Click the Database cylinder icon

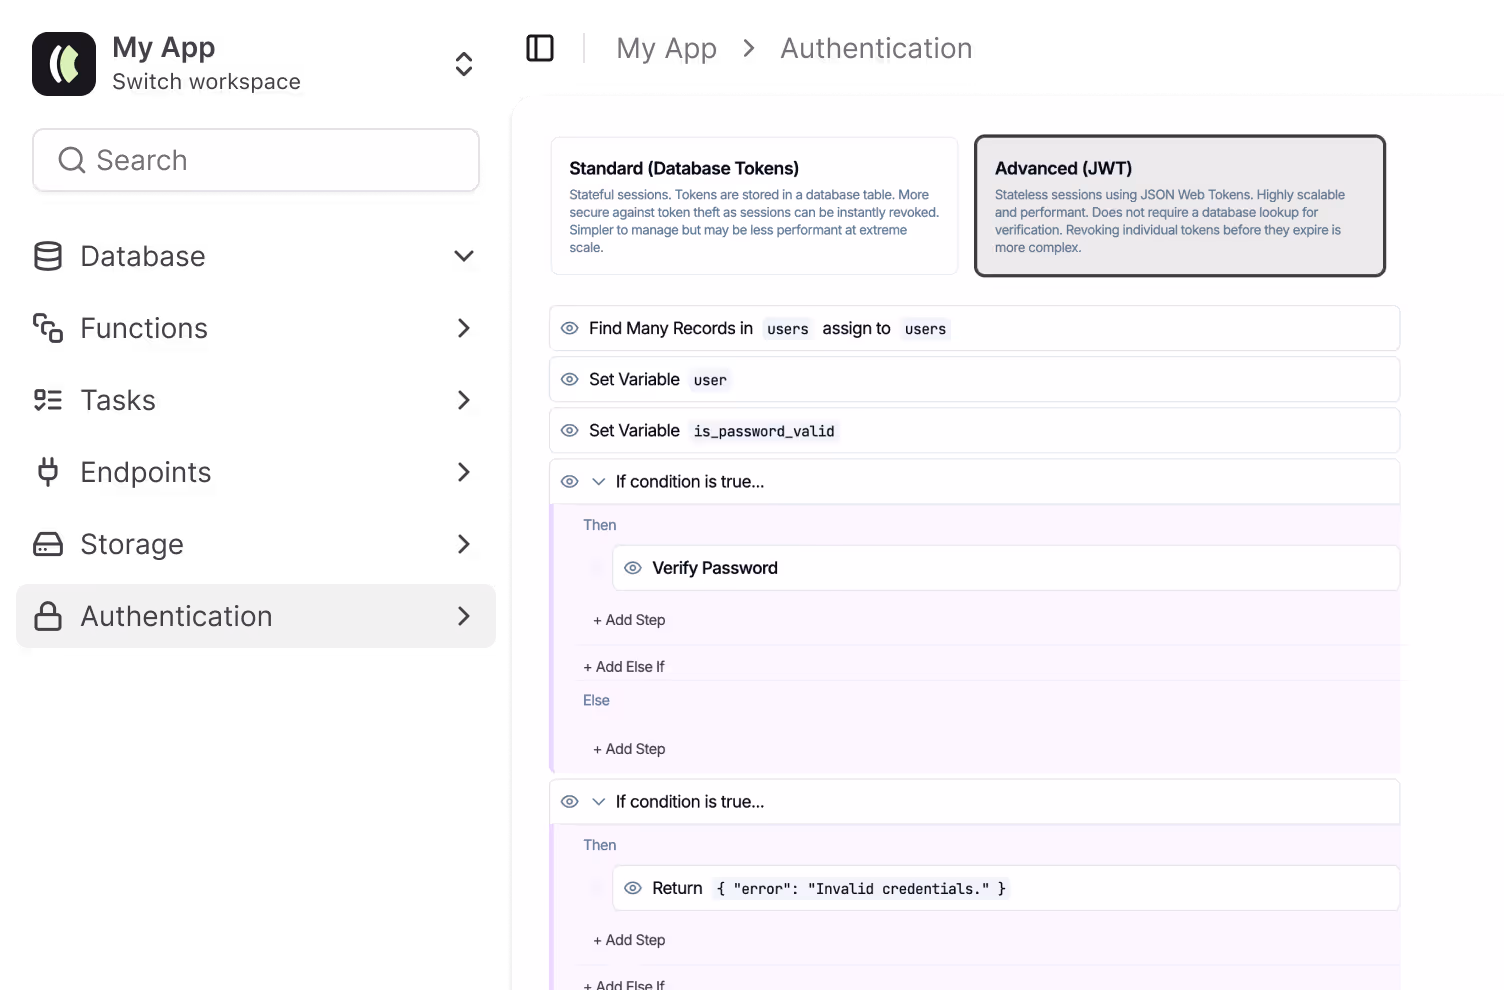pos(48,256)
